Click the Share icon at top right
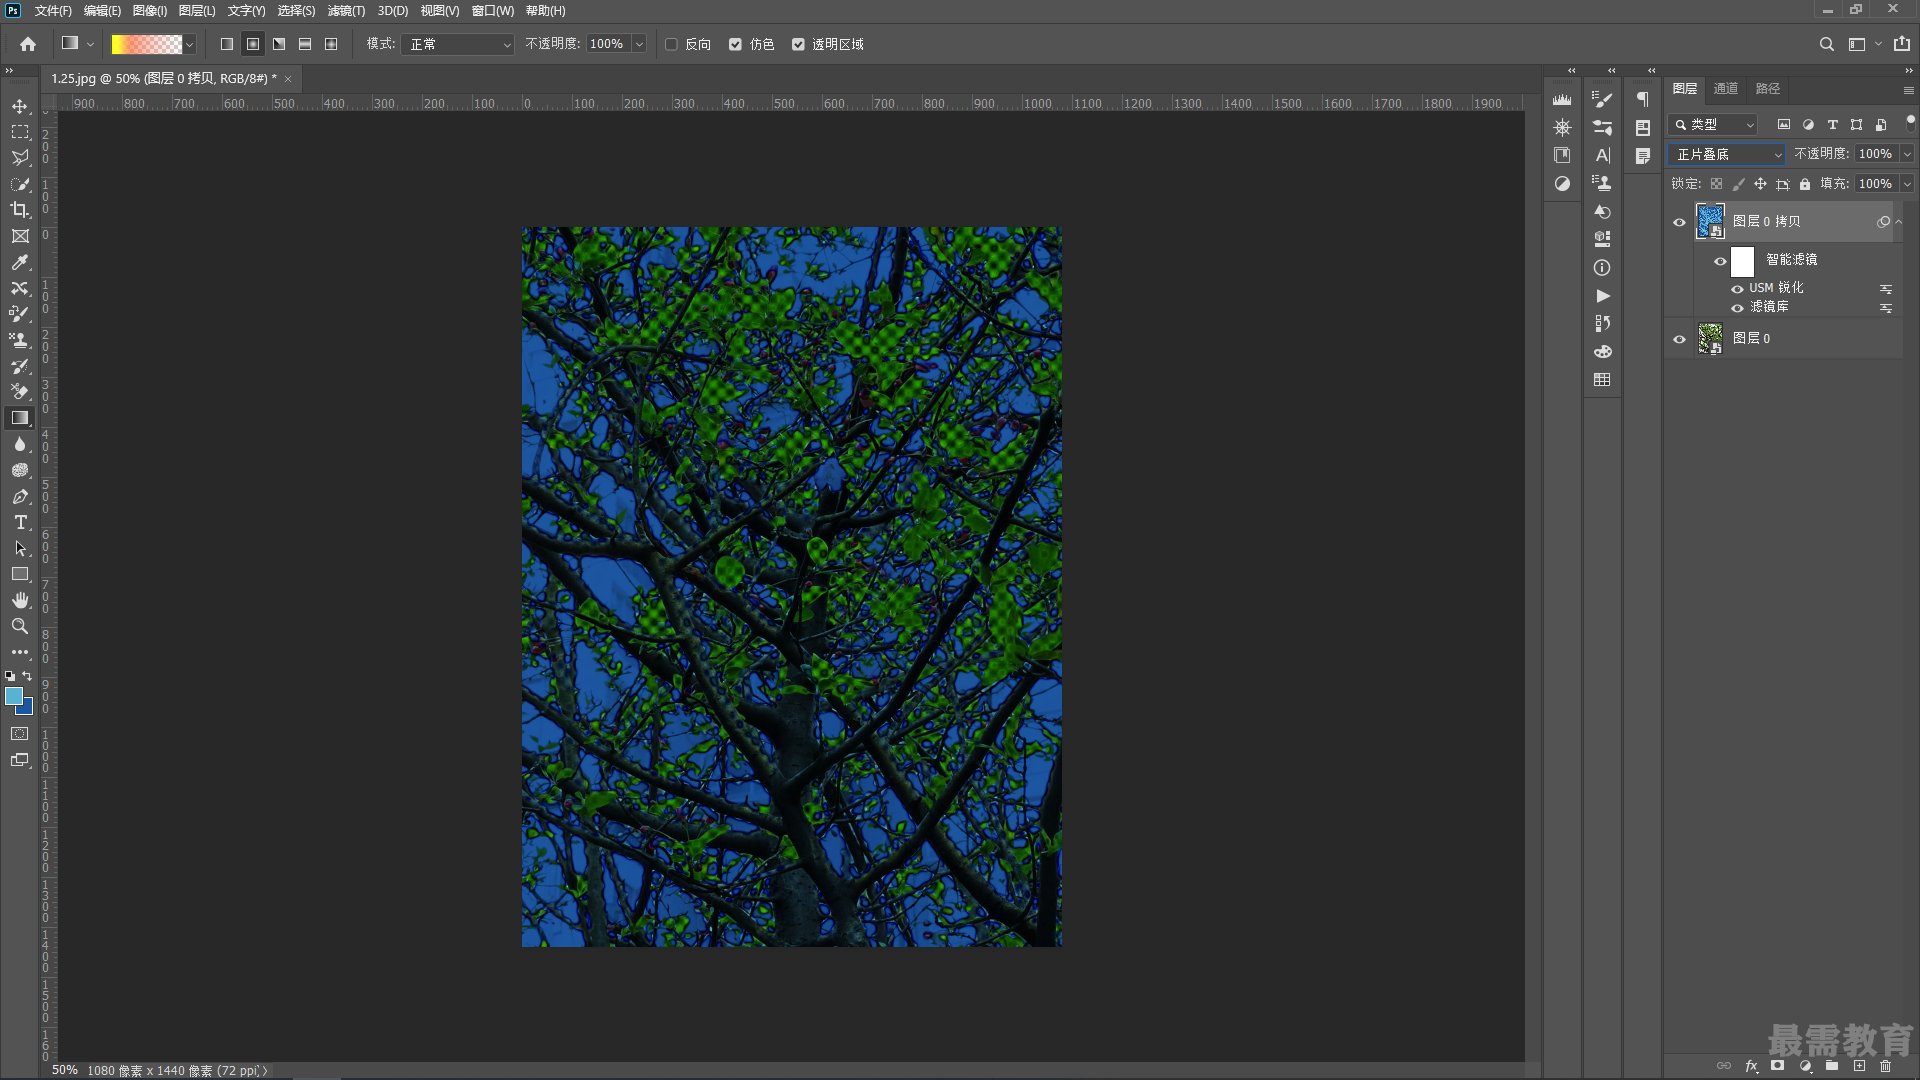Image resolution: width=1920 pixels, height=1080 pixels. click(x=1902, y=44)
